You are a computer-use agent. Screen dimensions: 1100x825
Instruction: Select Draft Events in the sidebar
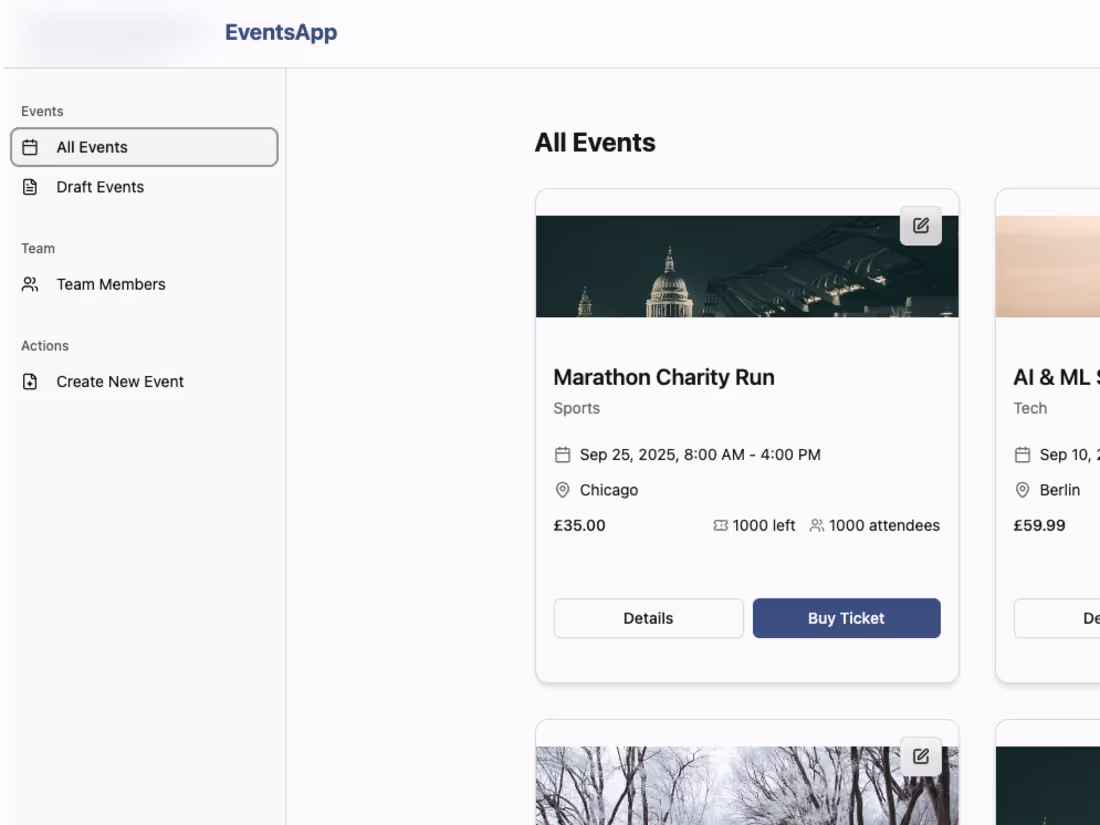[100, 186]
